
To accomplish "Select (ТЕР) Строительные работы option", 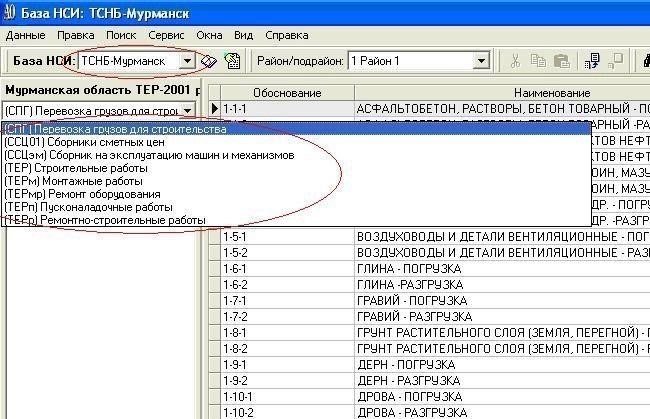I will pos(297,168).
